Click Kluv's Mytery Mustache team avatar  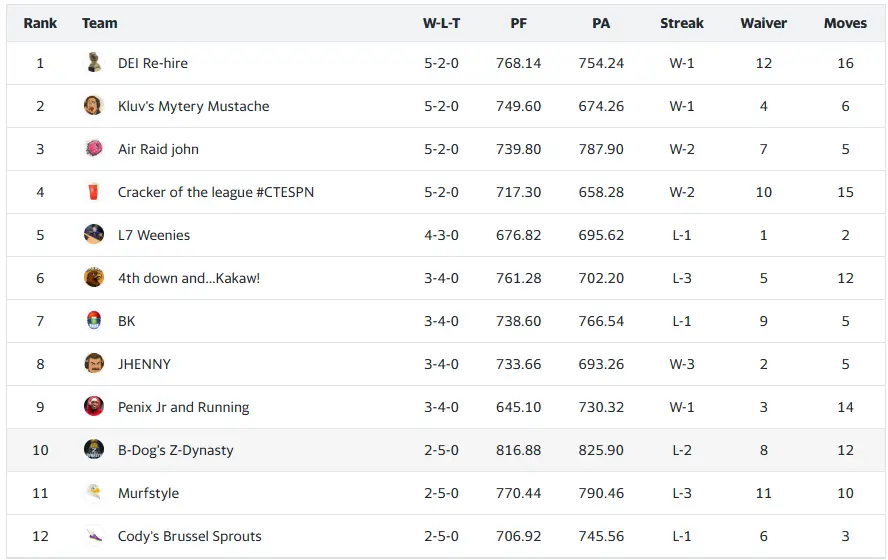coord(94,106)
